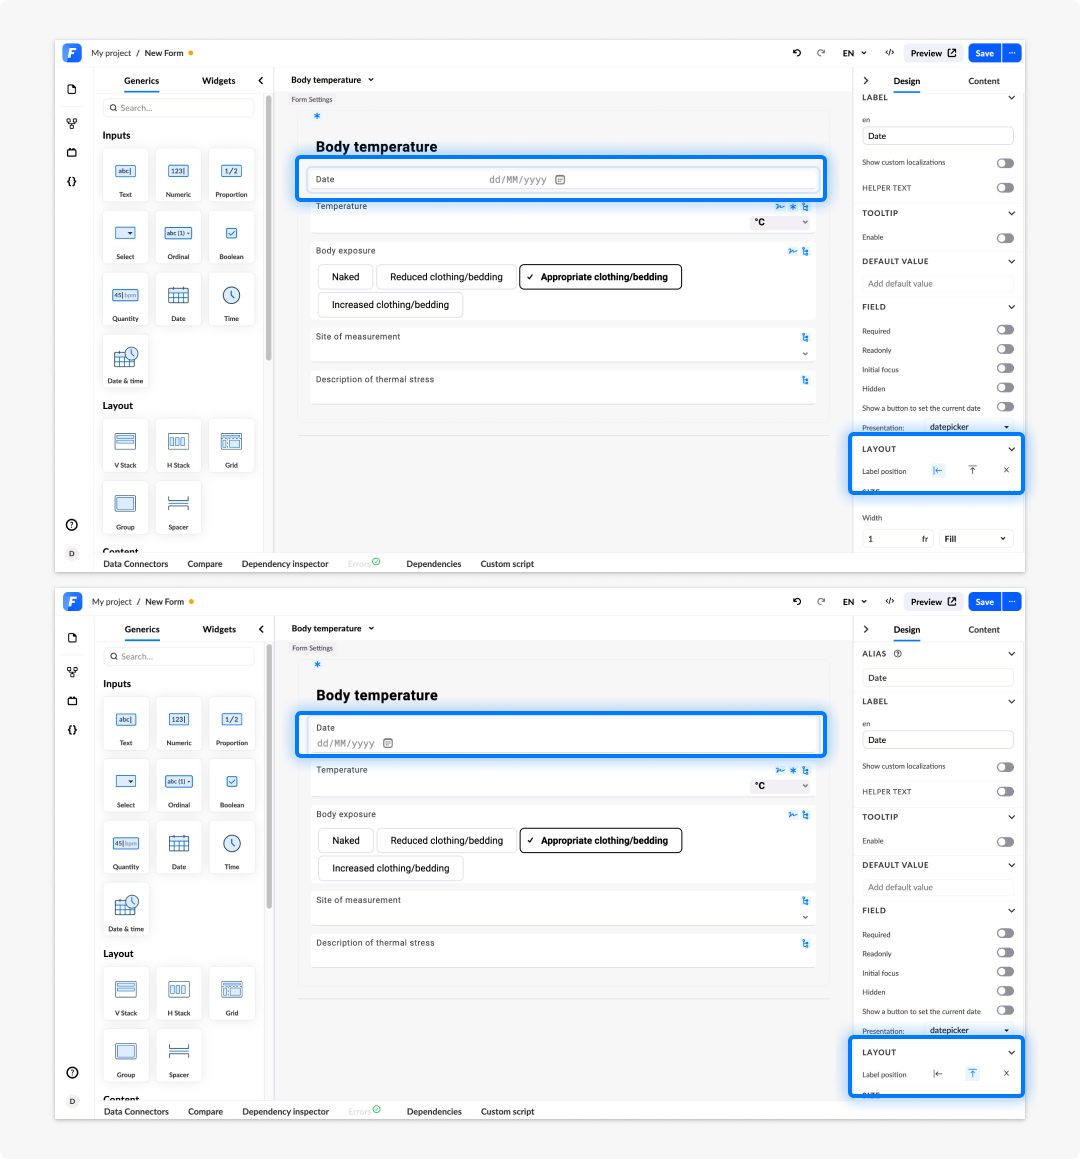The image size is (1080, 1159).
Task: Select the Group layout in the lower screenshot
Action: pyautogui.click(x=126, y=1056)
